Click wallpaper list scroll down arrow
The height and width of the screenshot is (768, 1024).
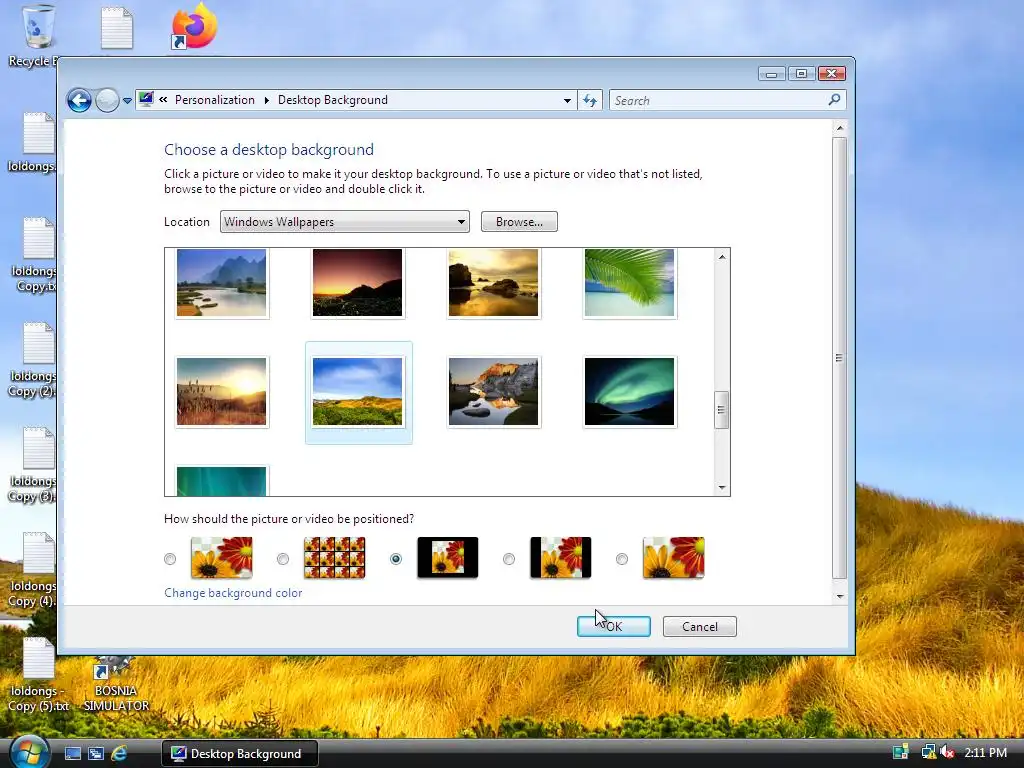[722, 487]
